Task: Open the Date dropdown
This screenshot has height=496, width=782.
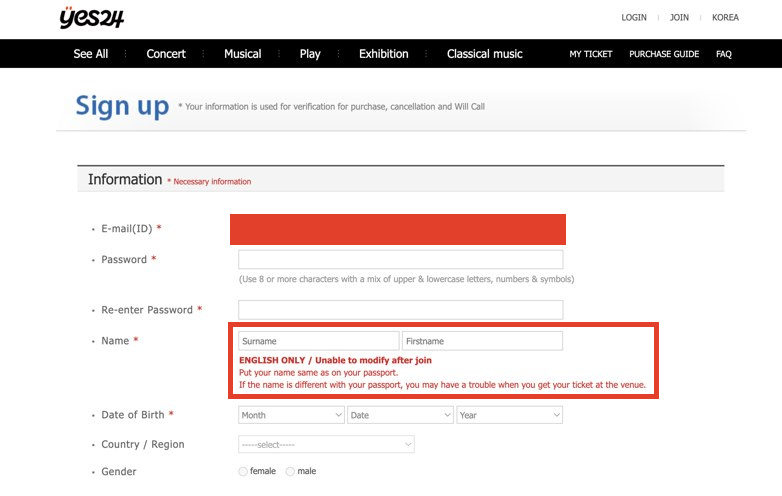Action: [400, 415]
